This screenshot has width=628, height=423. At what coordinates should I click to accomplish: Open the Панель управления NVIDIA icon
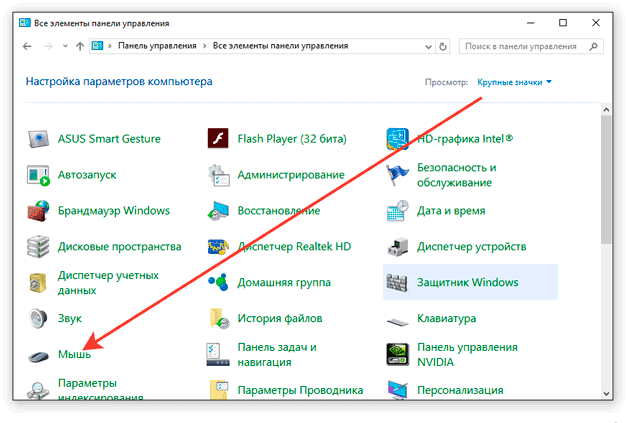(x=397, y=355)
